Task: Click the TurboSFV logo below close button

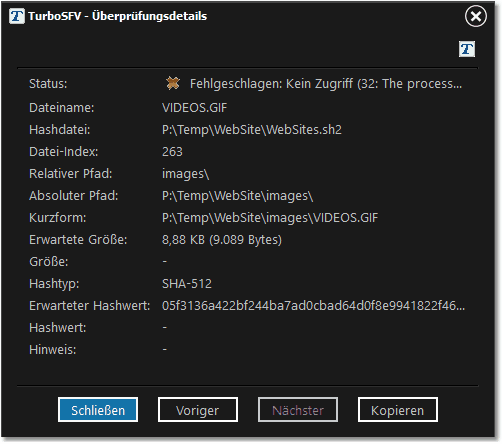Action: tap(467, 49)
